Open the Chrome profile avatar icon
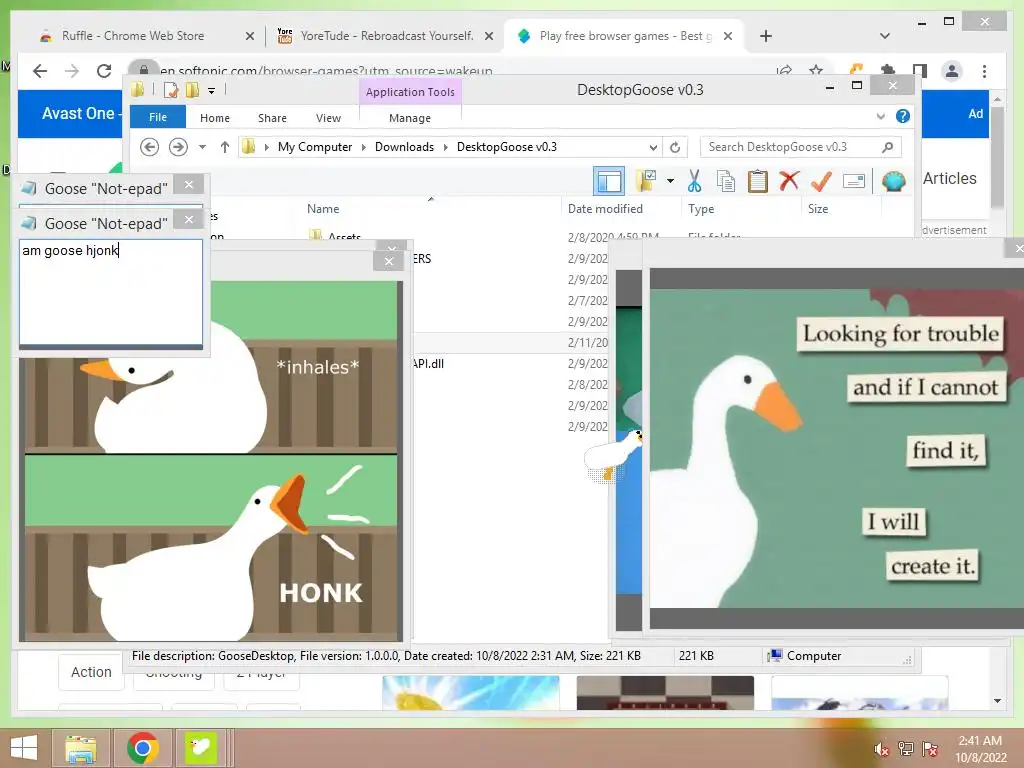1024x768 pixels. pos(952,71)
